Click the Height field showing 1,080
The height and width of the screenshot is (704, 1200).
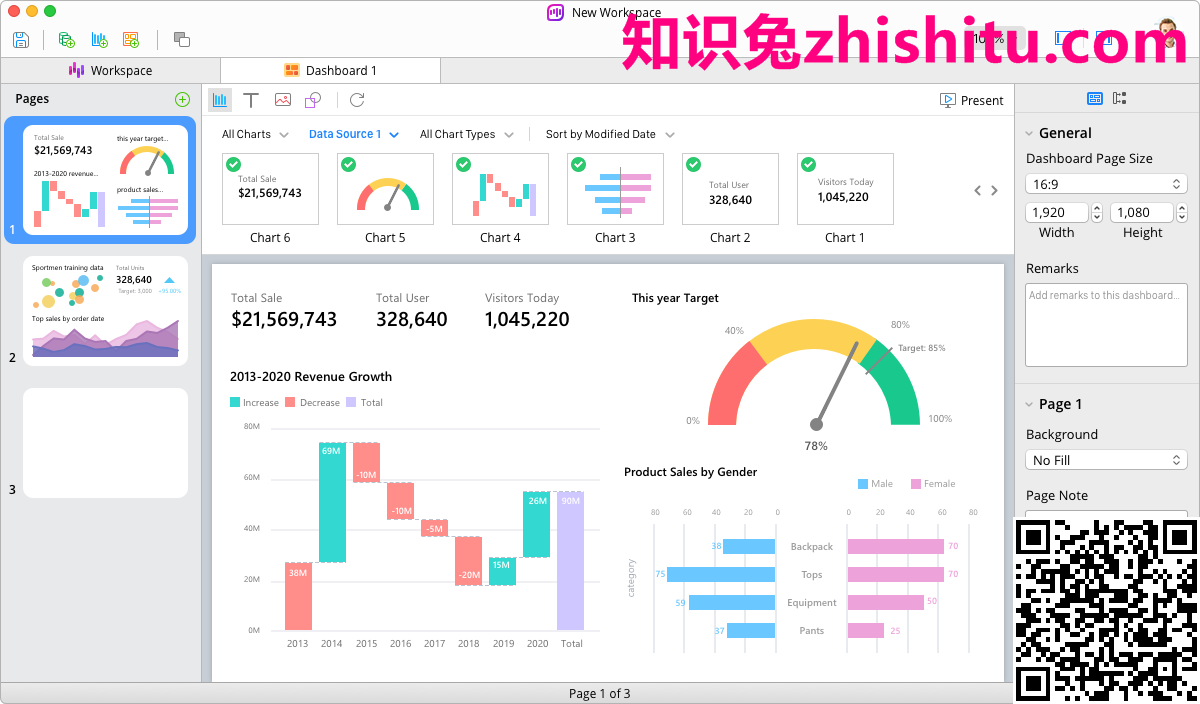[x=1143, y=213]
